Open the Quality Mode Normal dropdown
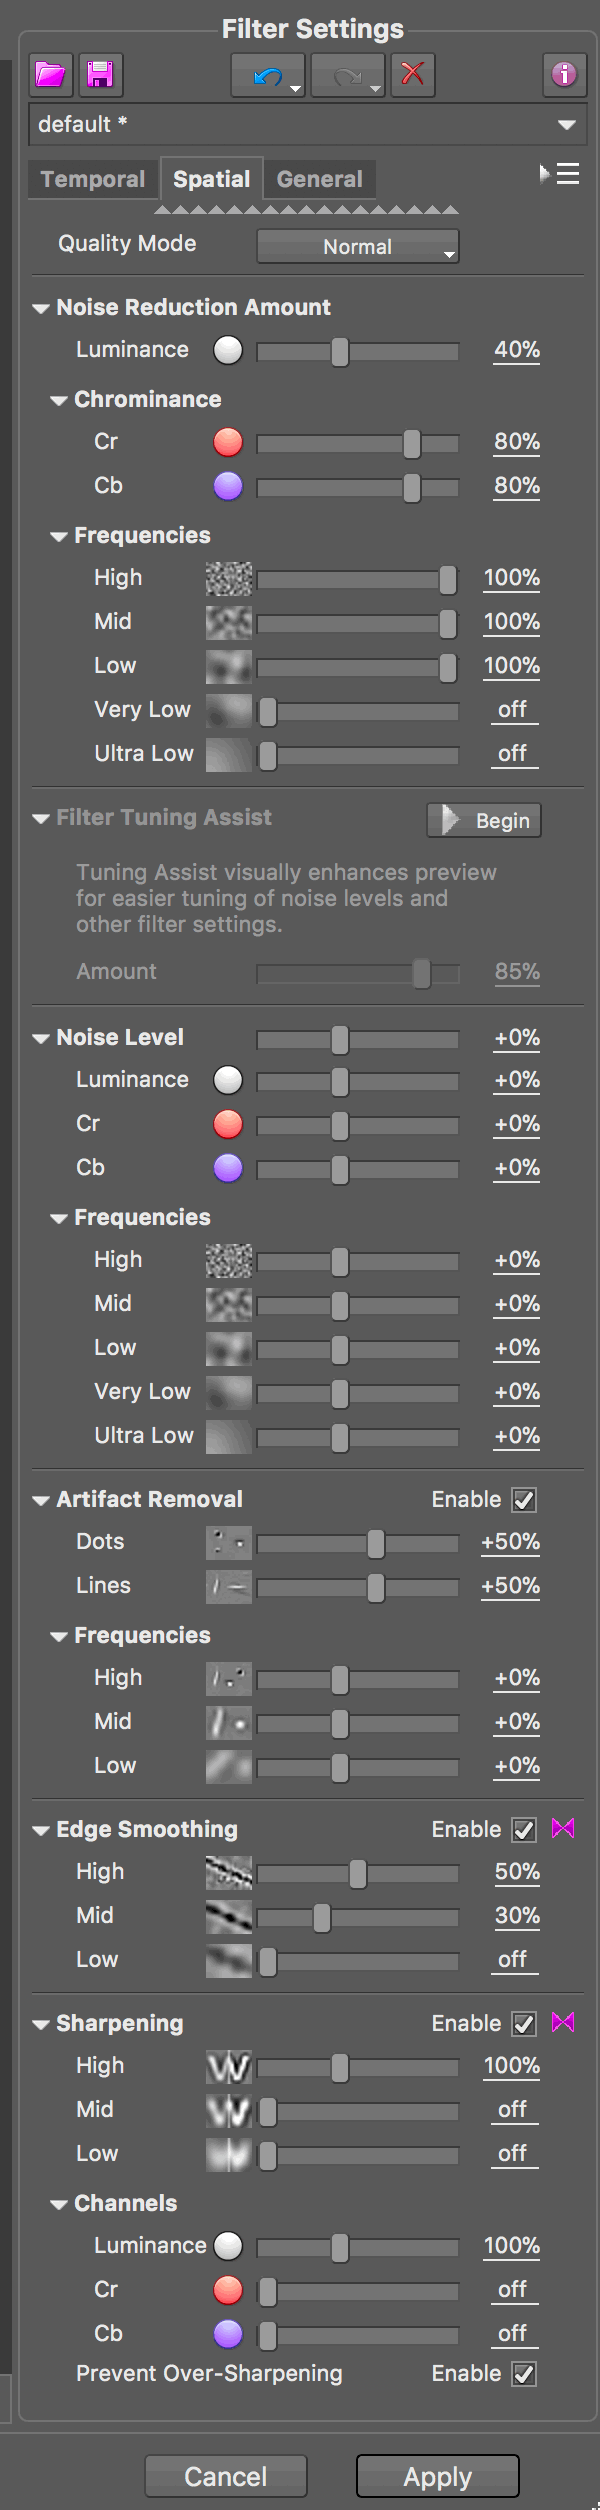 pos(358,247)
